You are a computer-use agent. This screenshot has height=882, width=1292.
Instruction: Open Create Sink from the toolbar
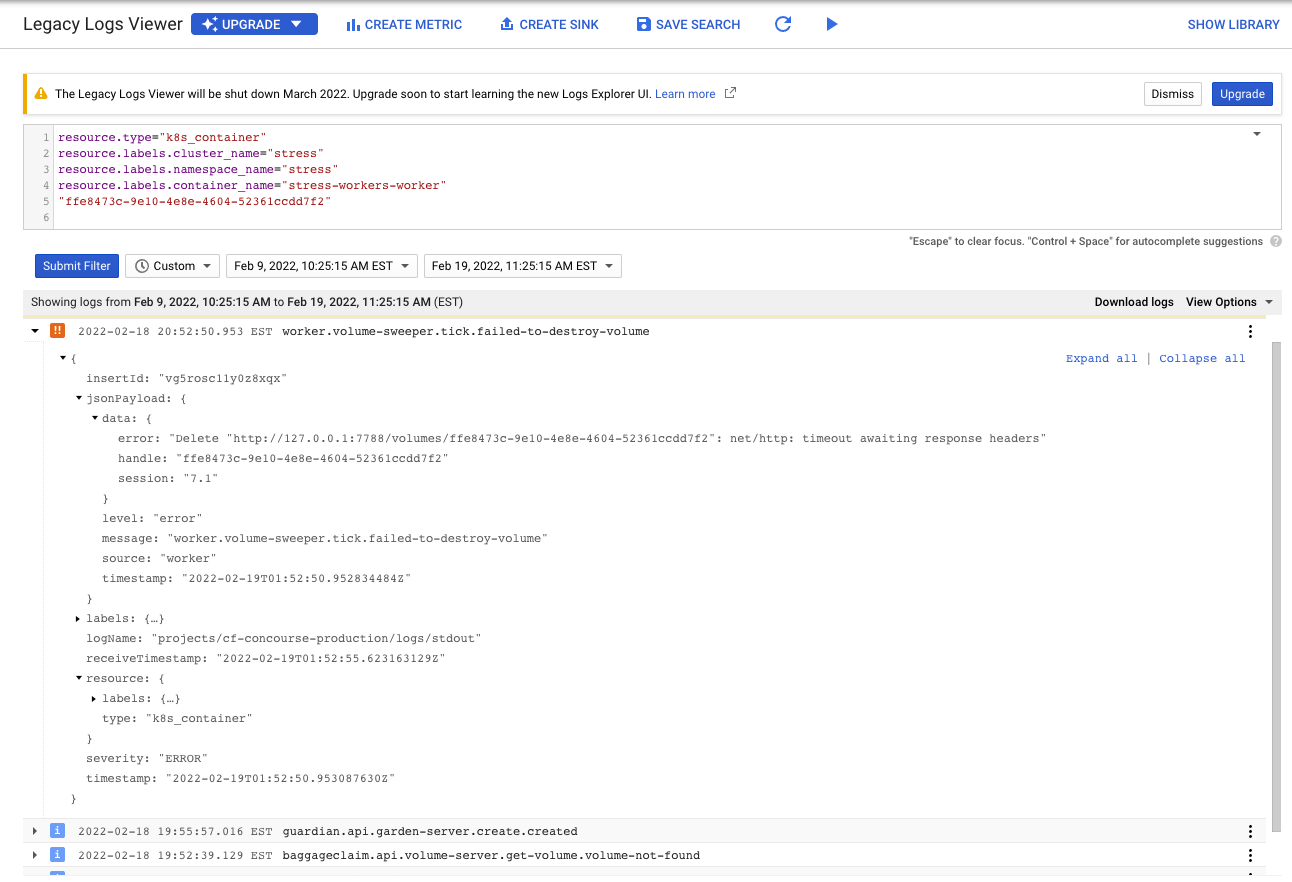549,24
